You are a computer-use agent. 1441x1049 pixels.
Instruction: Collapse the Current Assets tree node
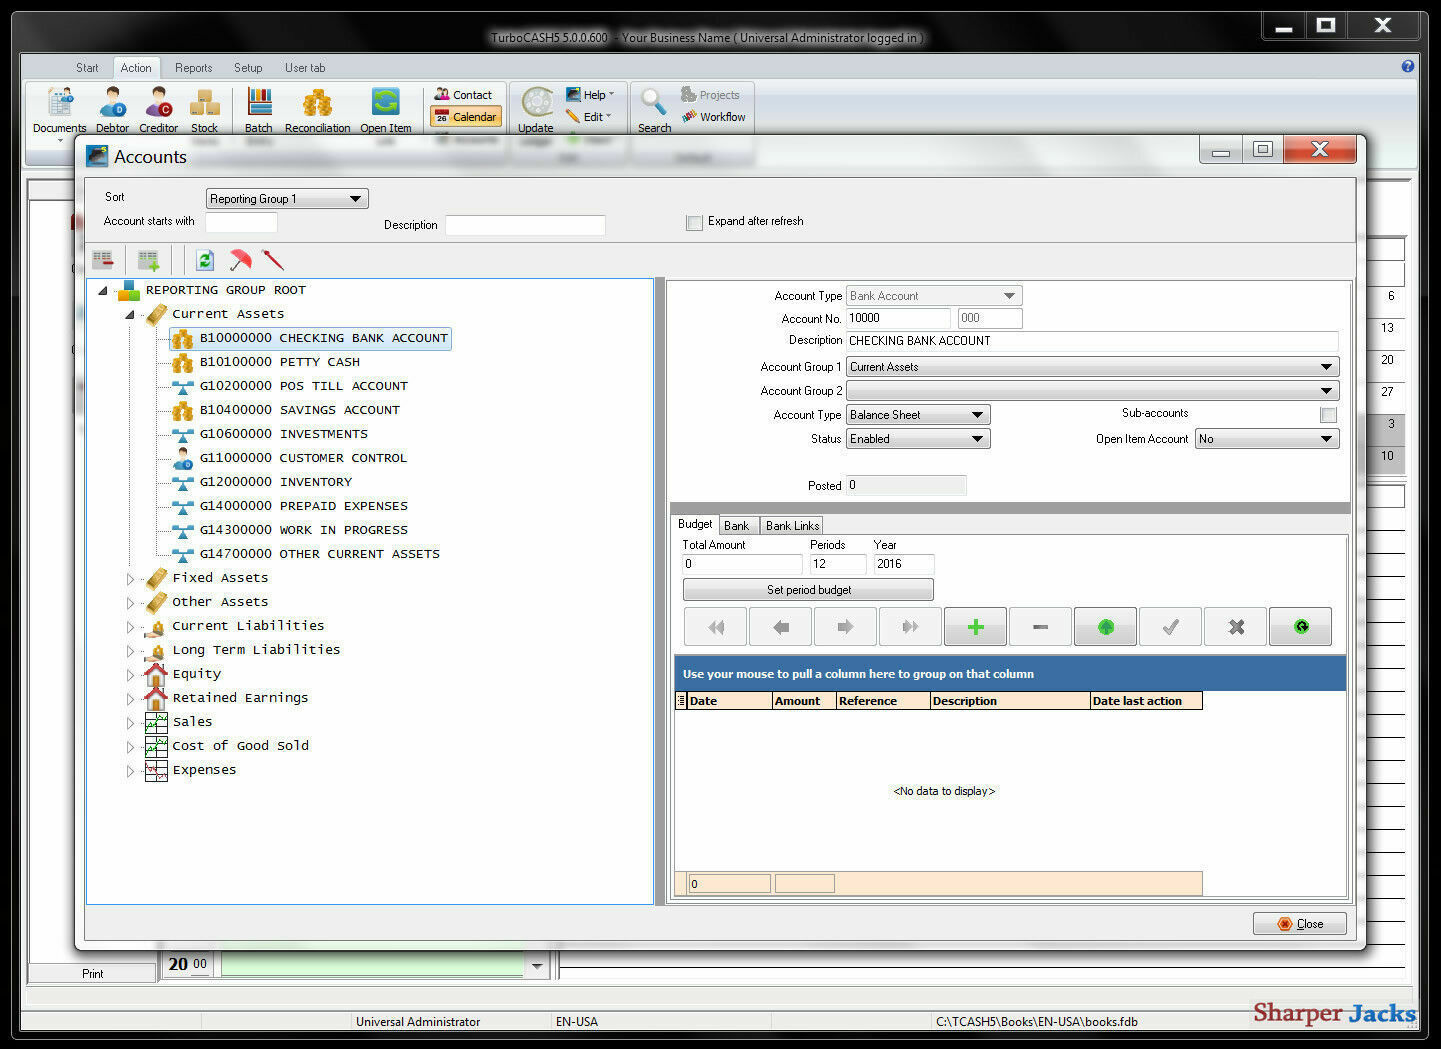click(x=130, y=315)
